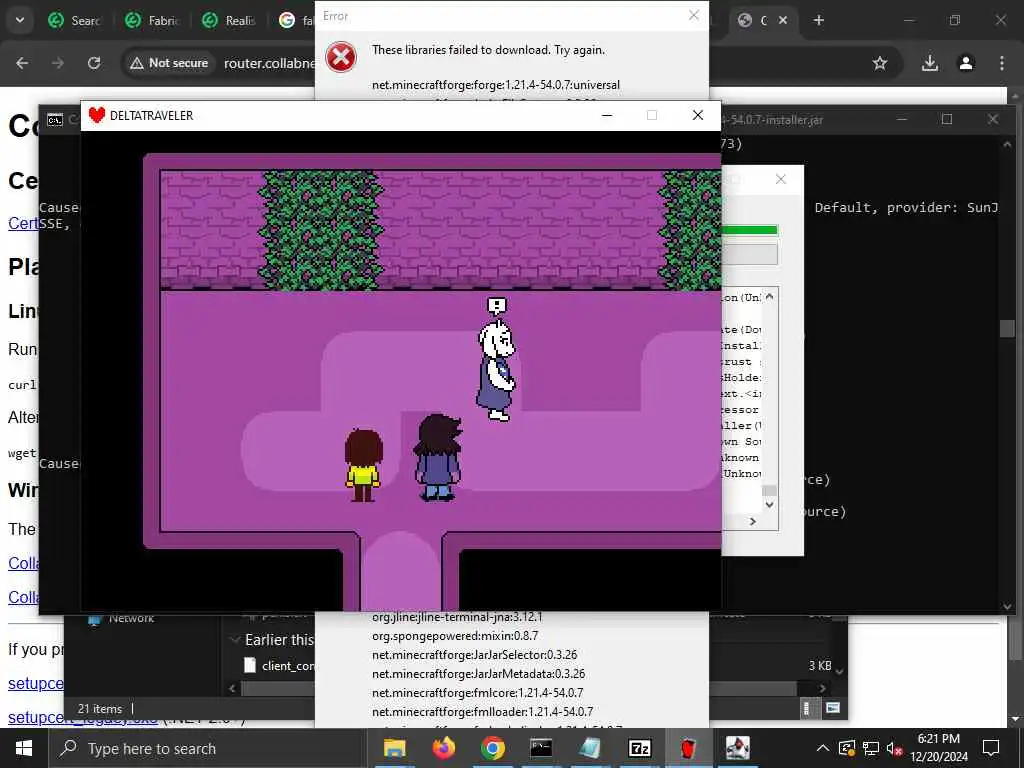The width and height of the screenshot is (1024, 768).
Task: Bookmark this page with the star icon
Action: click(880, 63)
